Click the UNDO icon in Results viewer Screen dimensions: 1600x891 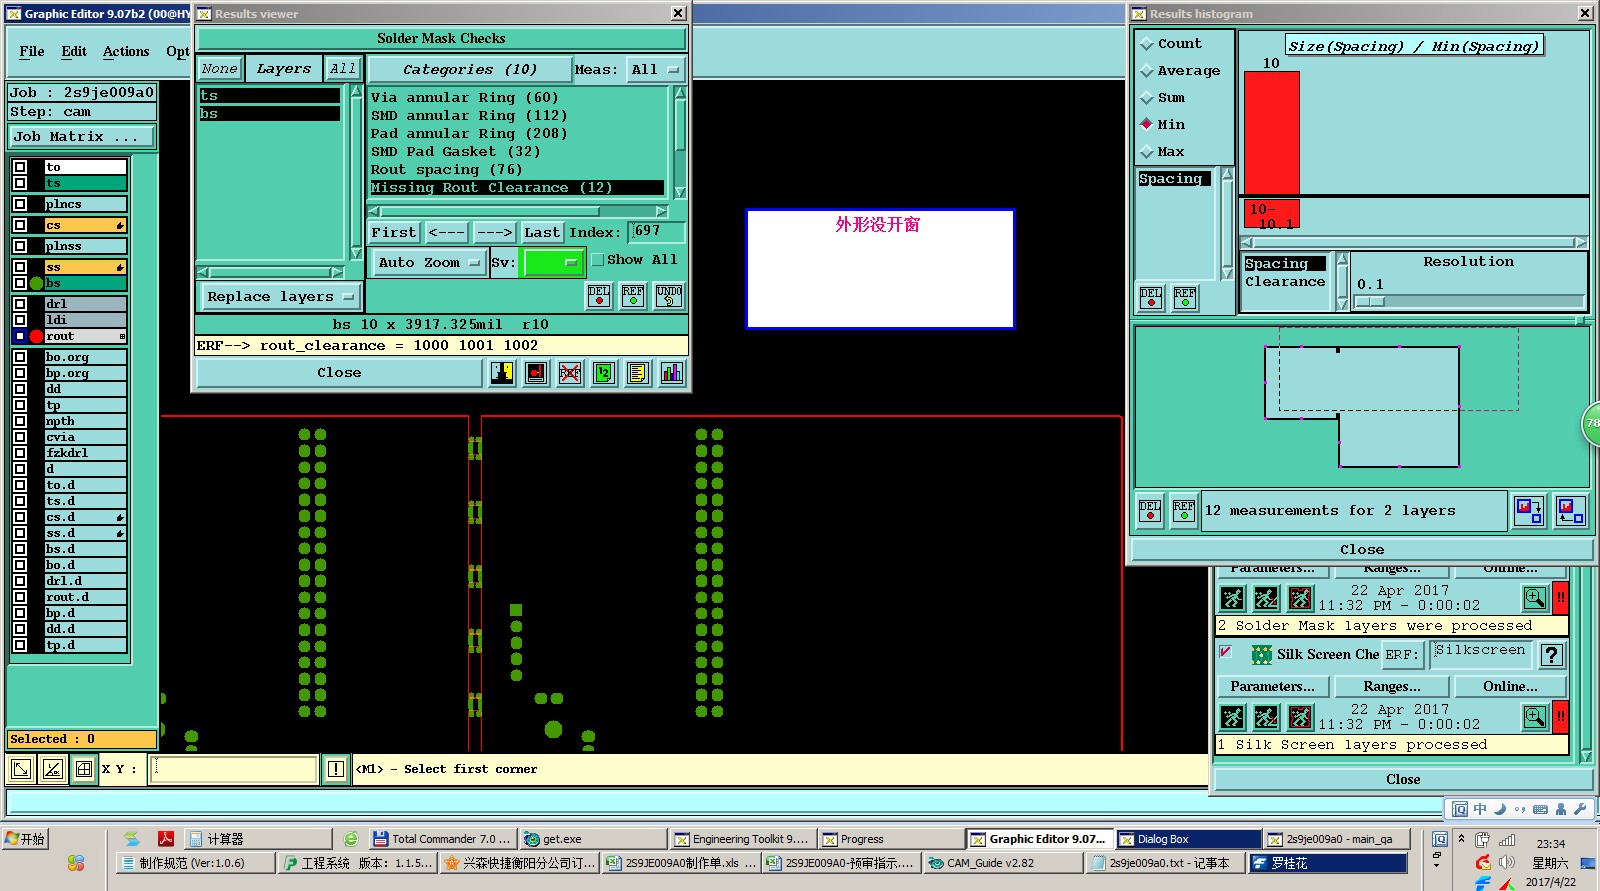pos(669,296)
